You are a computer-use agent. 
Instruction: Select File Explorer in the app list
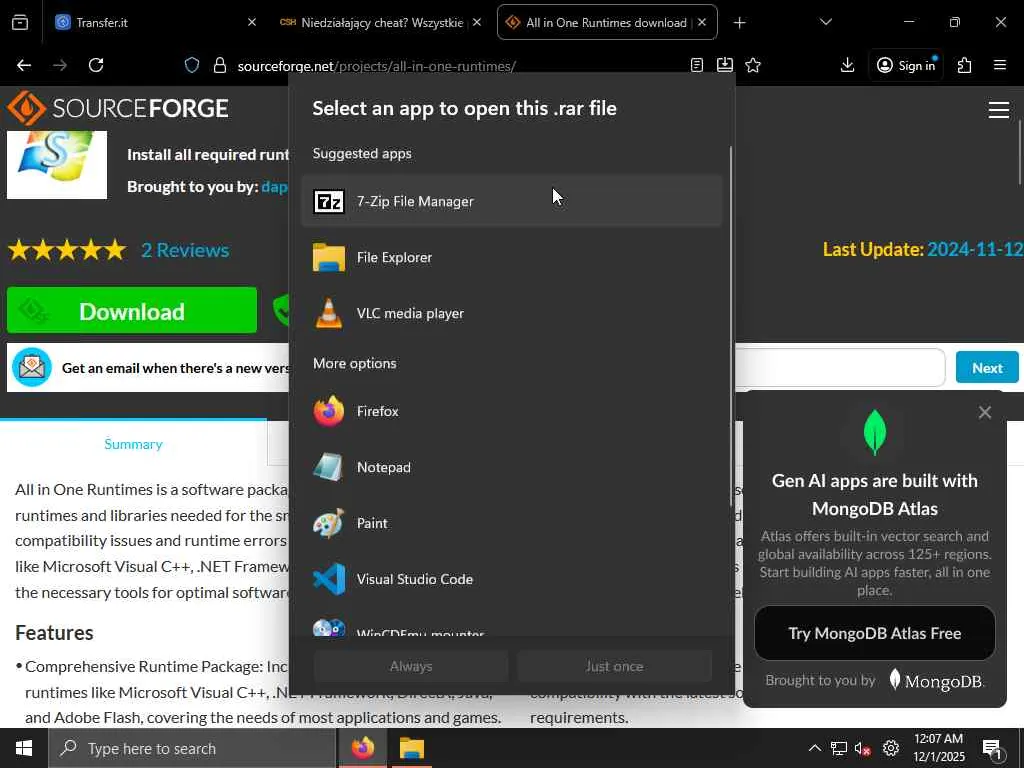(511, 257)
